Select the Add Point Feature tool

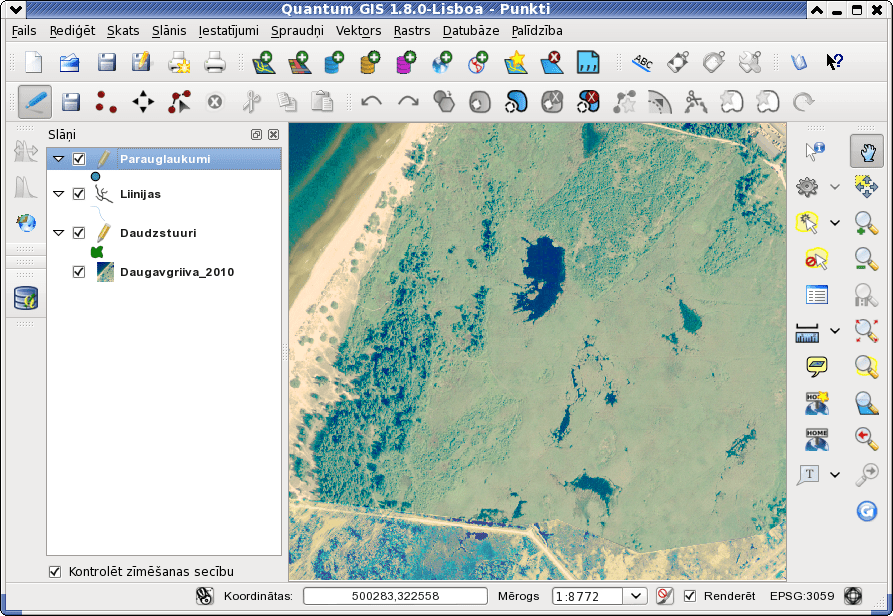tap(106, 102)
